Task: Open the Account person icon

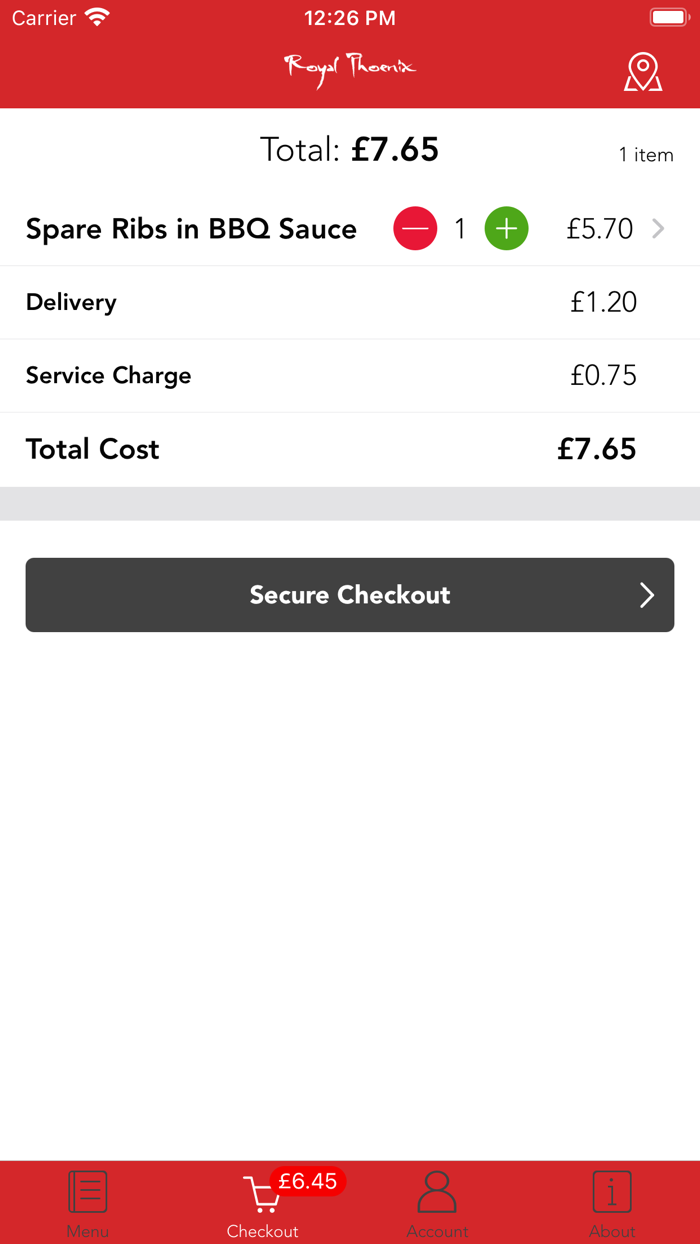Action: (x=437, y=1192)
